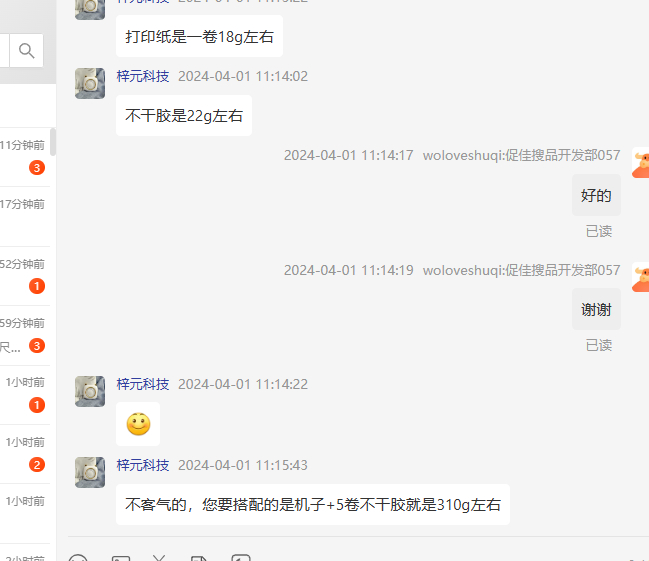Click the 不干胶是22g左右 message bubble
Screen dimensions: 649x561
tap(184, 116)
